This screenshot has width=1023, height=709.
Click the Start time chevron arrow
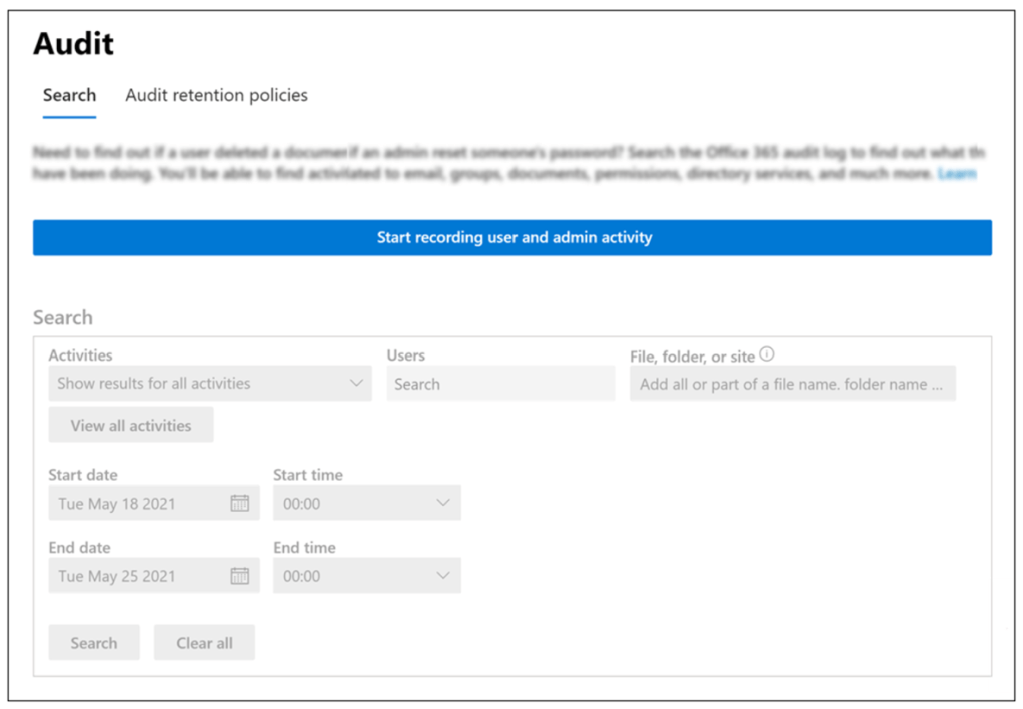click(444, 504)
